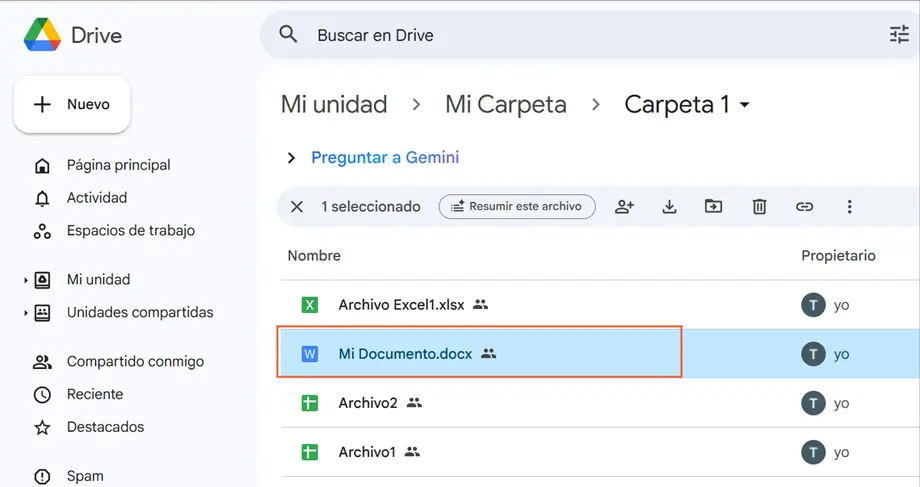This screenshot has height=487, width=920.
Task: Click the Spam warning icon
Action: [42, 477]
